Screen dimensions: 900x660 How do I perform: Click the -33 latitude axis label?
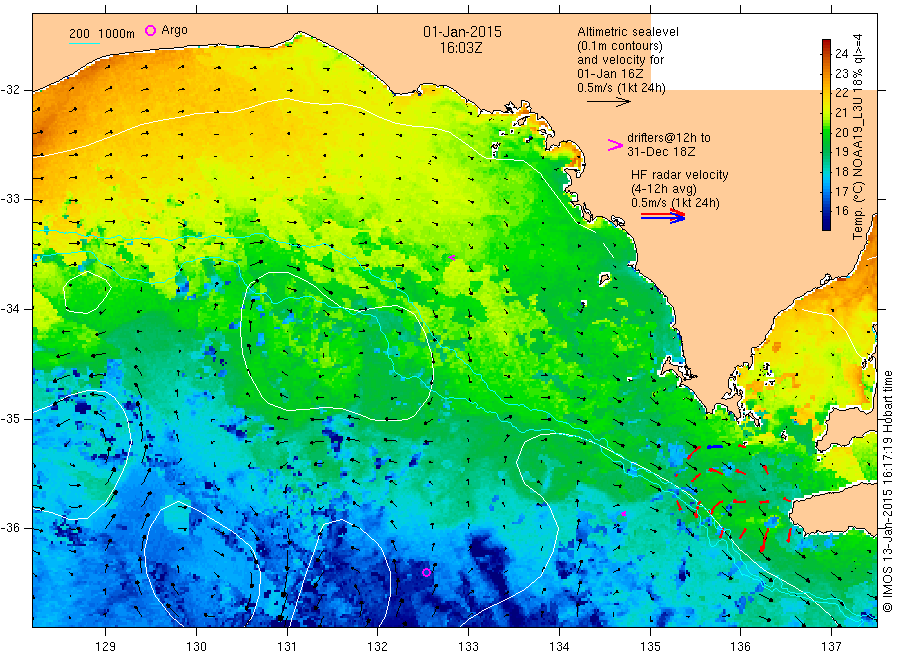[x=10, y=199]
